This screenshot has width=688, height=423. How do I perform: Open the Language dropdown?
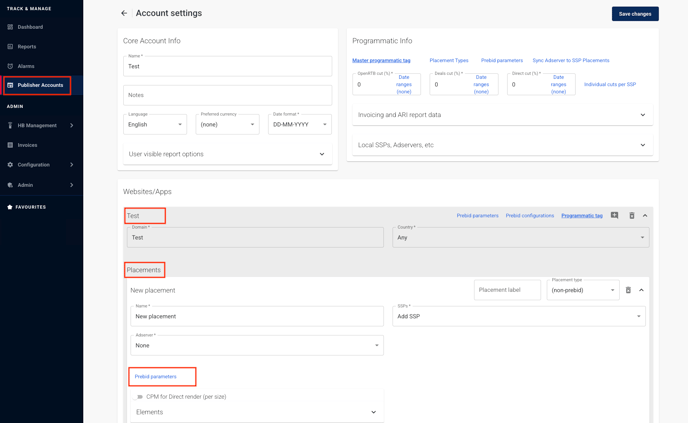(x=155, y=125)
